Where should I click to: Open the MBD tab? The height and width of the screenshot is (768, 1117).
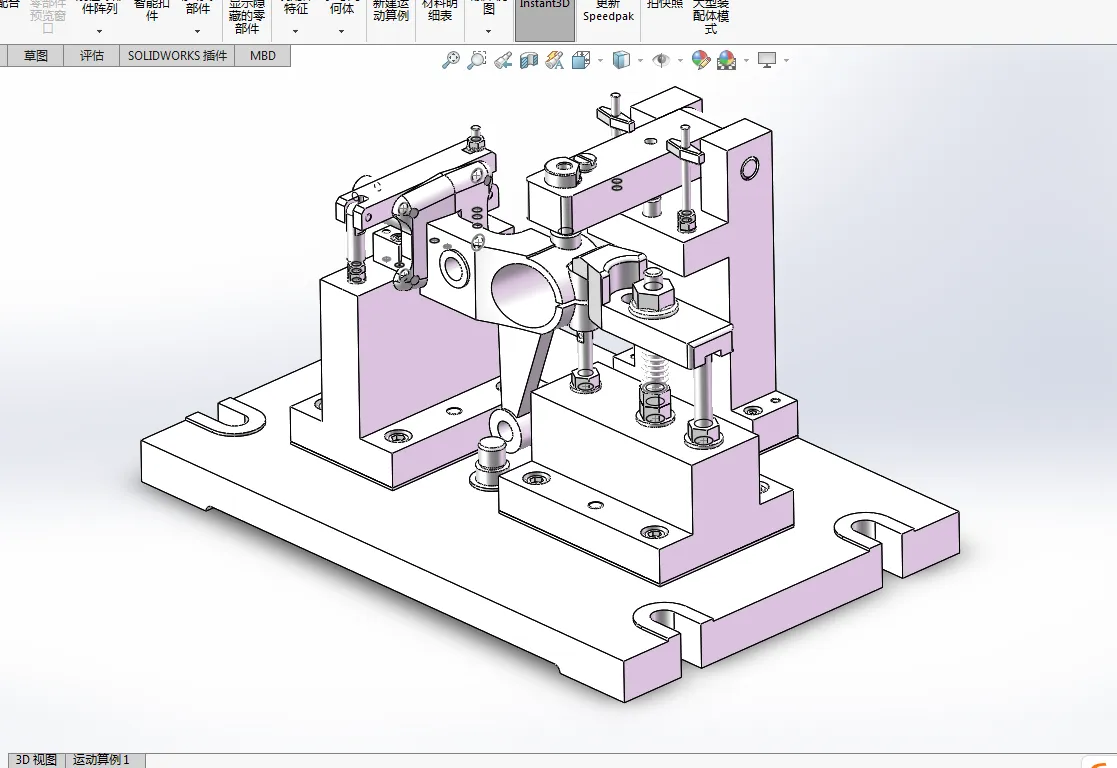[262, 55]
